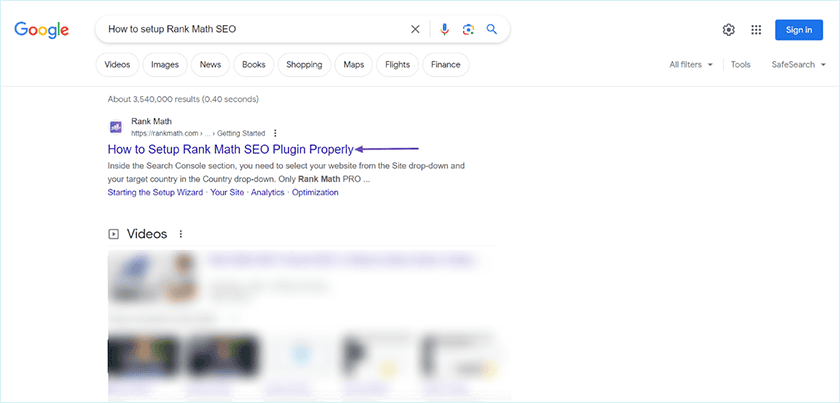The height and width of the screenshot is (403, 840).
Task: Open Your Site sitelink
Action: [227, 192]
